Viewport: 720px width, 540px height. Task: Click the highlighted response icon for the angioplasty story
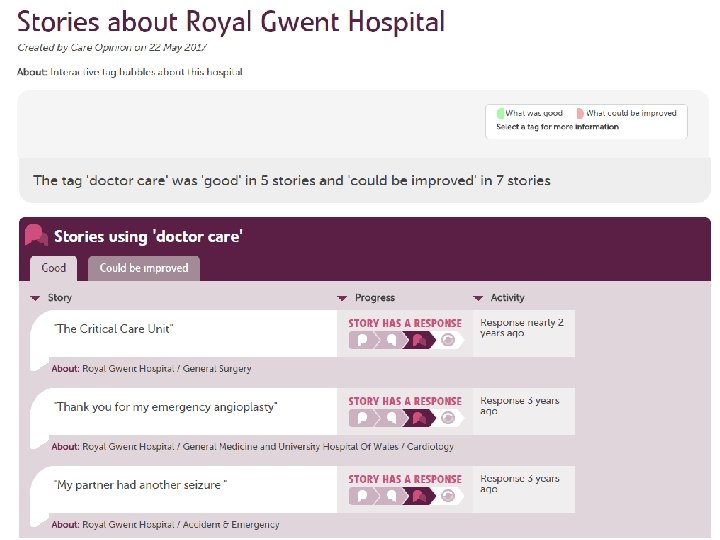(x=420, y=418)
